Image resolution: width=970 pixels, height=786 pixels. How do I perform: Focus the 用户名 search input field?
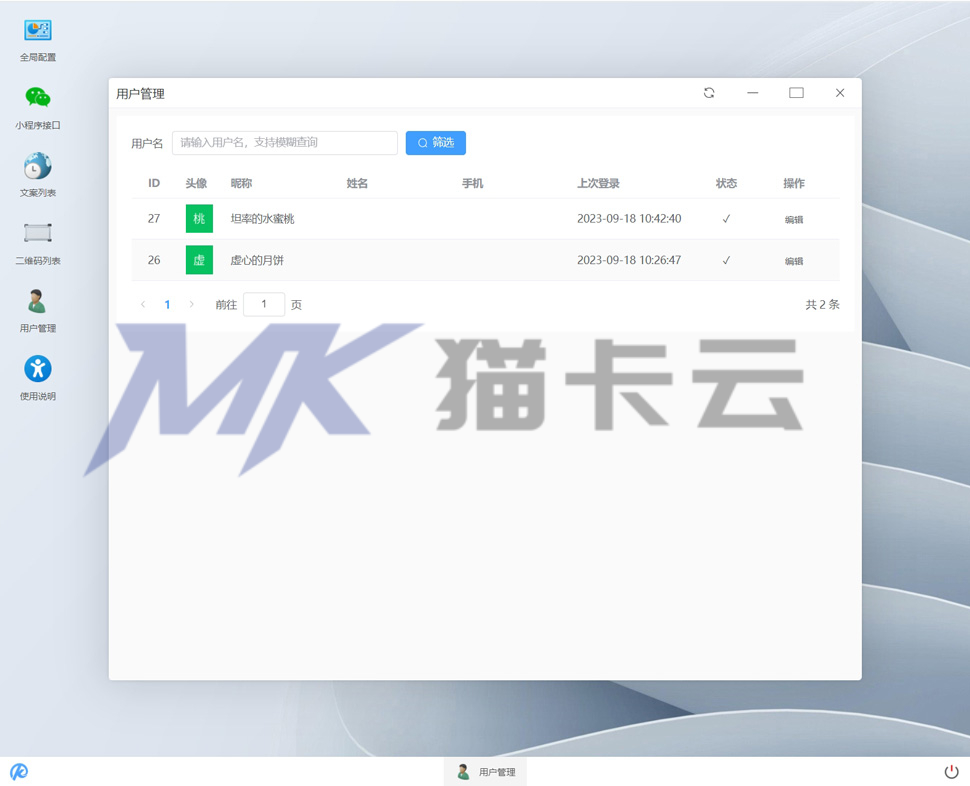pyautogui.click(x=285, y=143)
